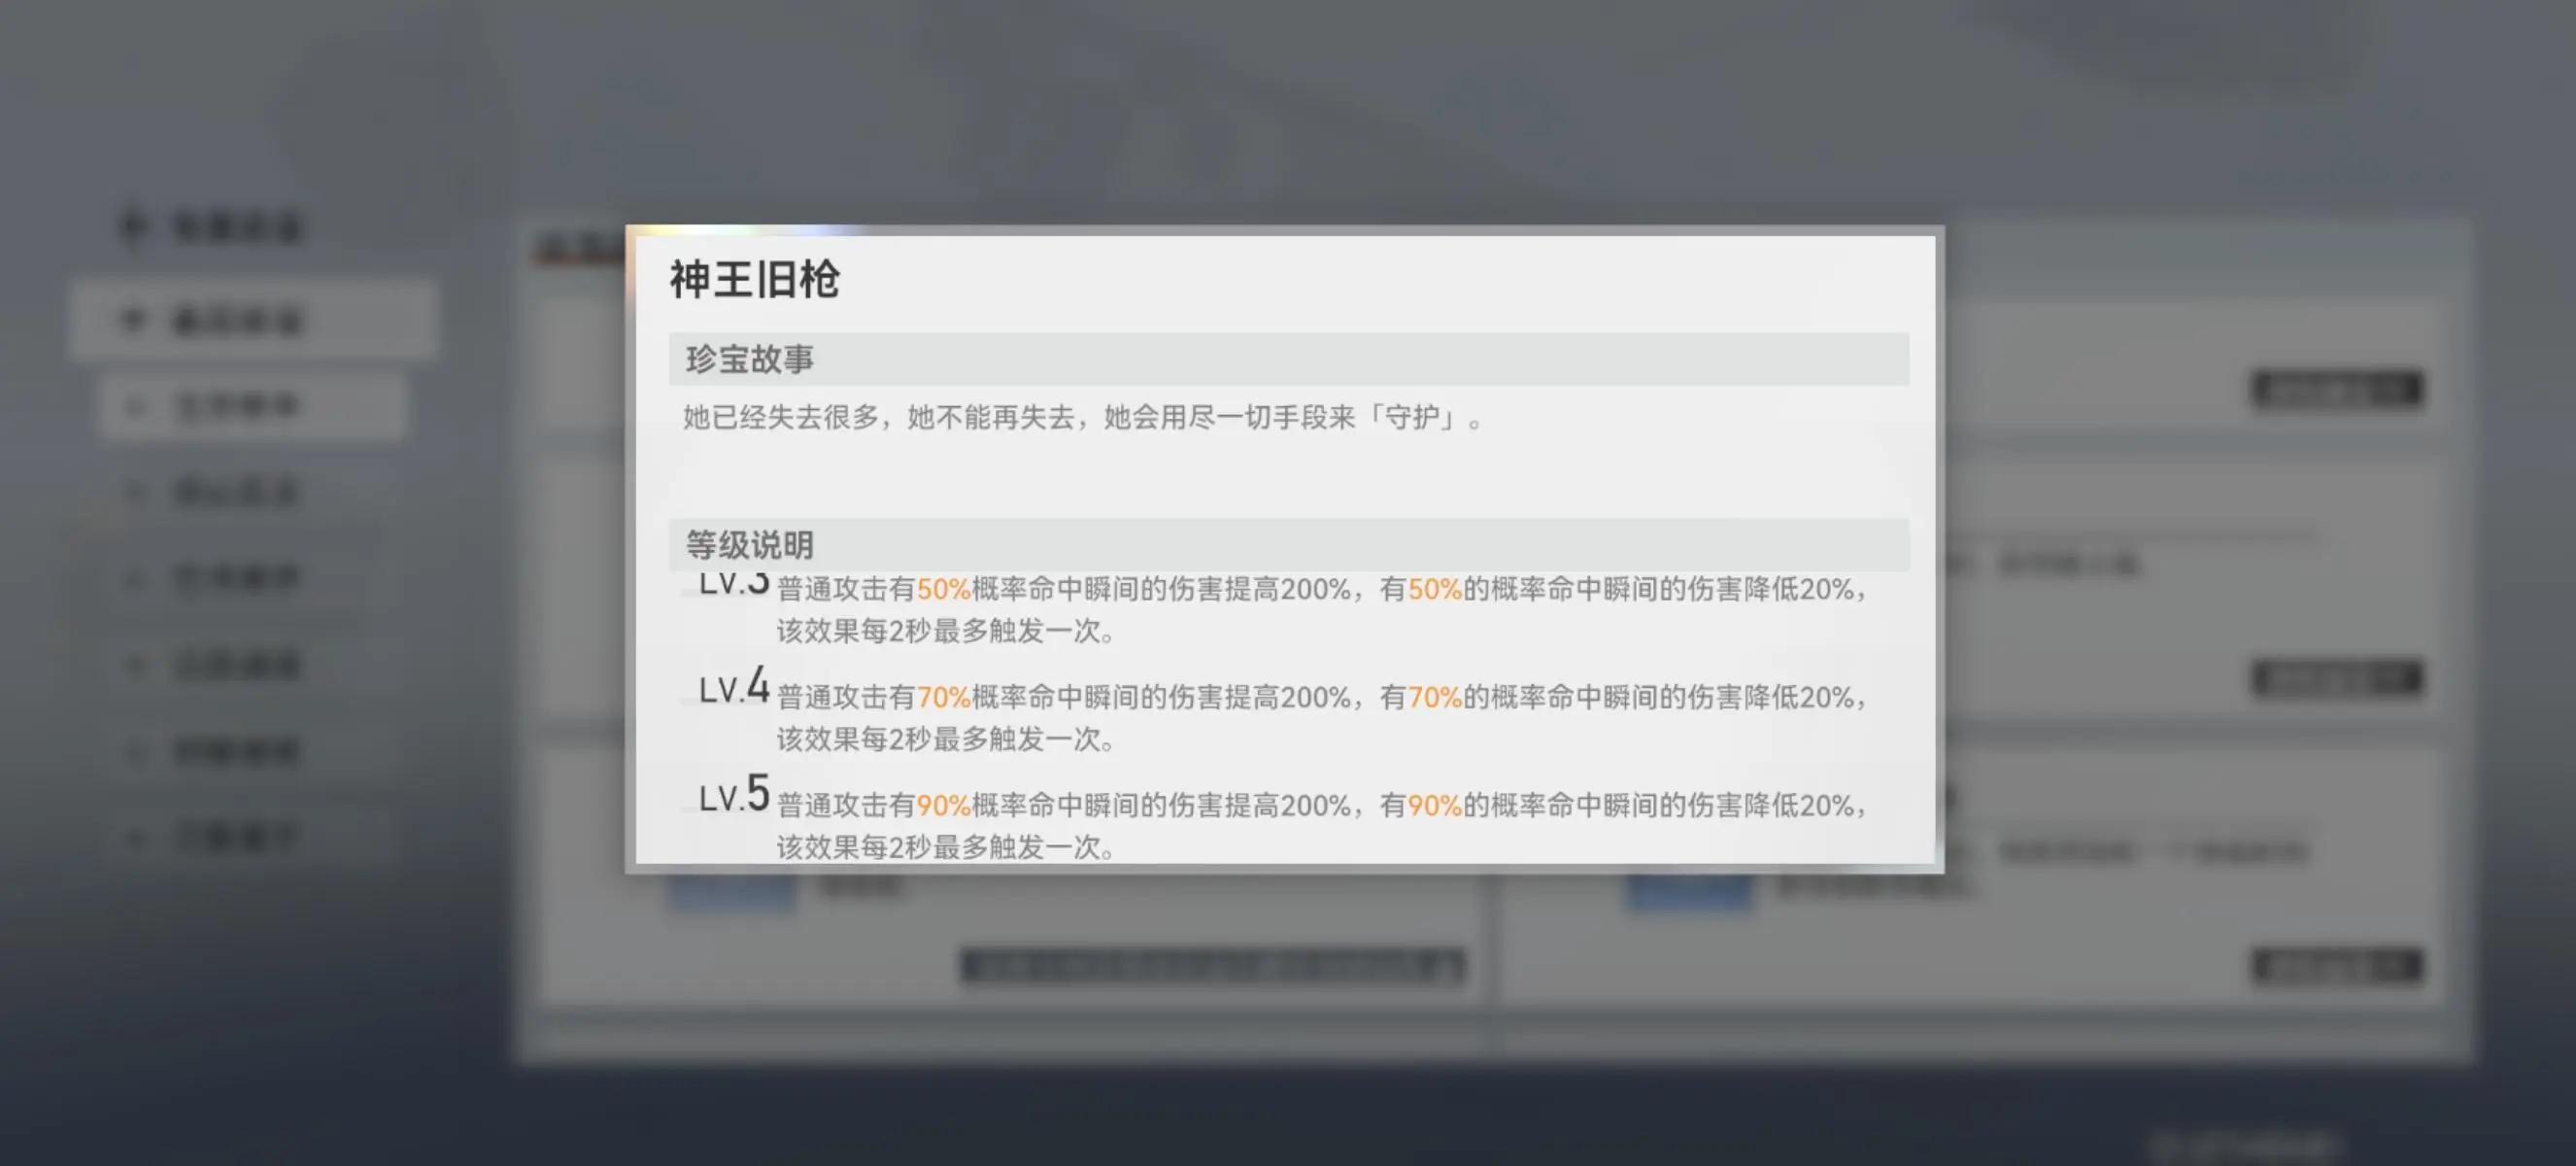Click the LV.3 grade description row
The height and width of the screenshot is (1166, 2576).
point(1286,607)
